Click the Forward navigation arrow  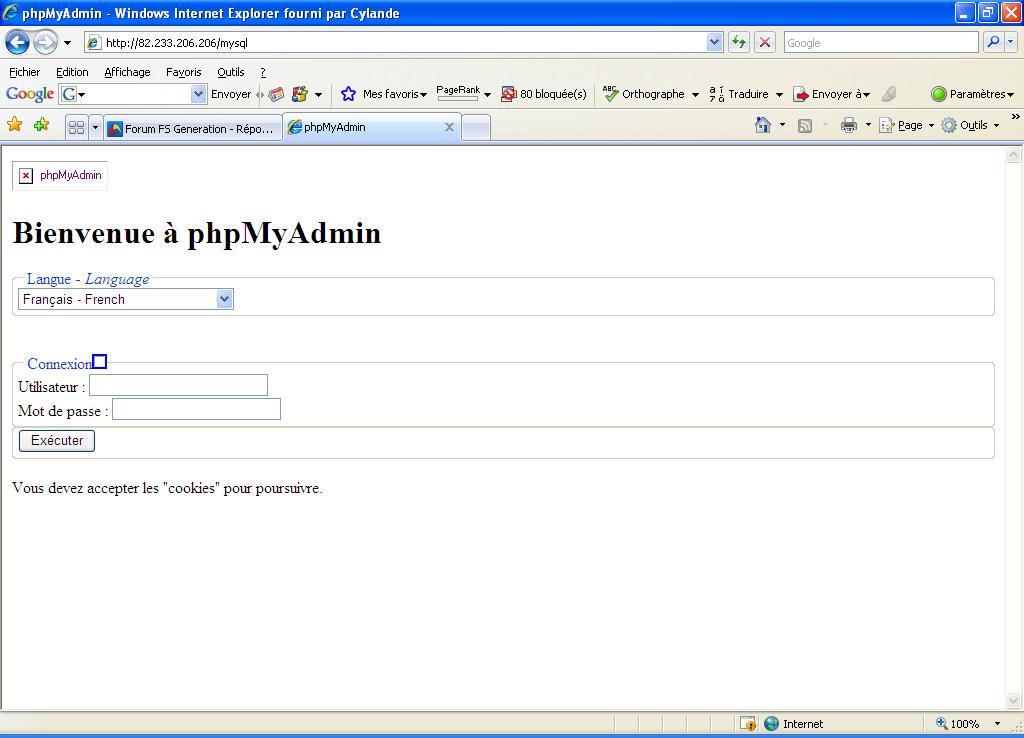point(45,43)
